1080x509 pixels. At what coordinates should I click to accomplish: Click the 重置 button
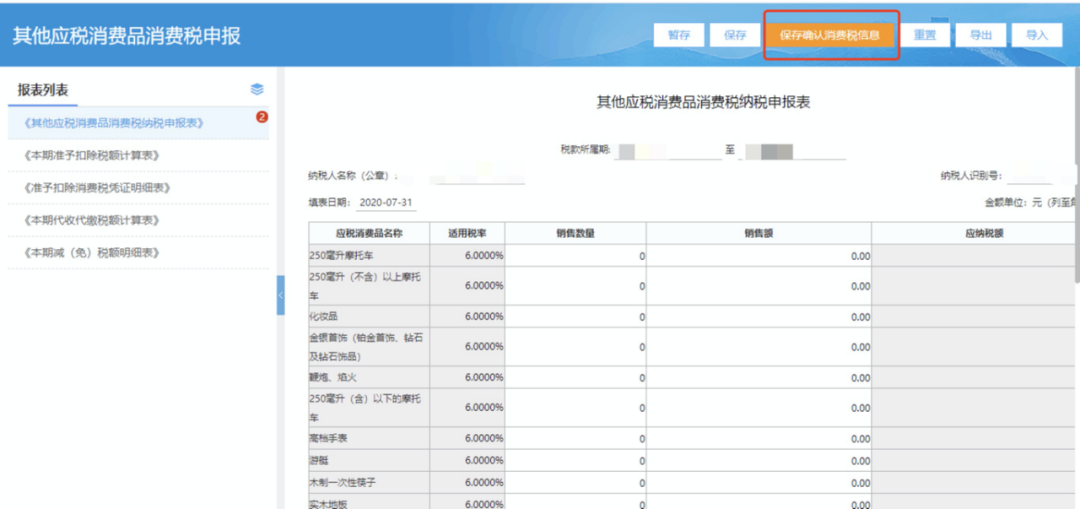pyautogui.click(x=924, y=36)
